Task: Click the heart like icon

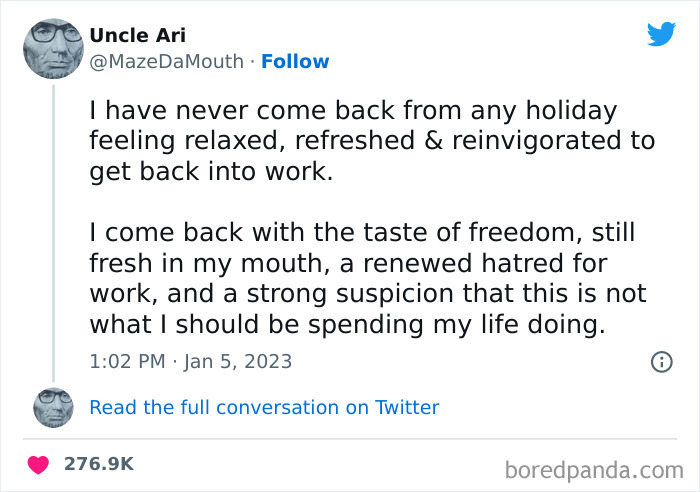Action: pos(38,464)
